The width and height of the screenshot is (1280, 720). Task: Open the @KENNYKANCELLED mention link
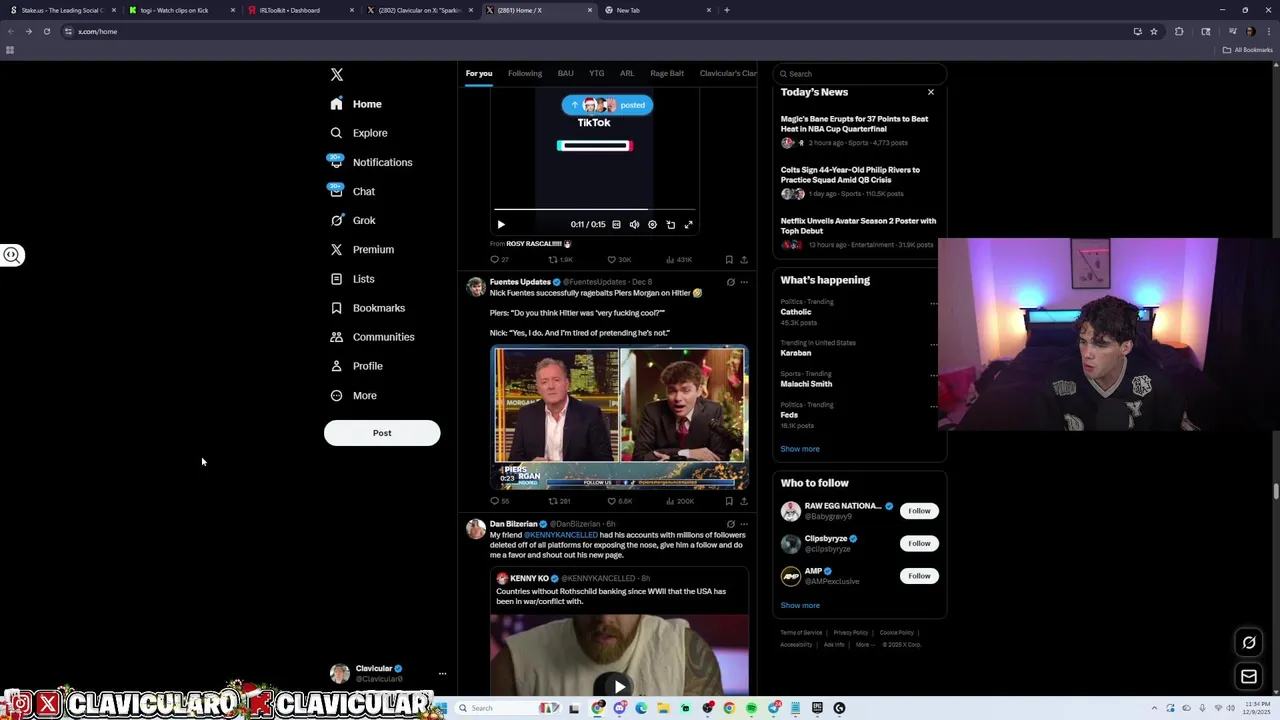tap(560, 535)
